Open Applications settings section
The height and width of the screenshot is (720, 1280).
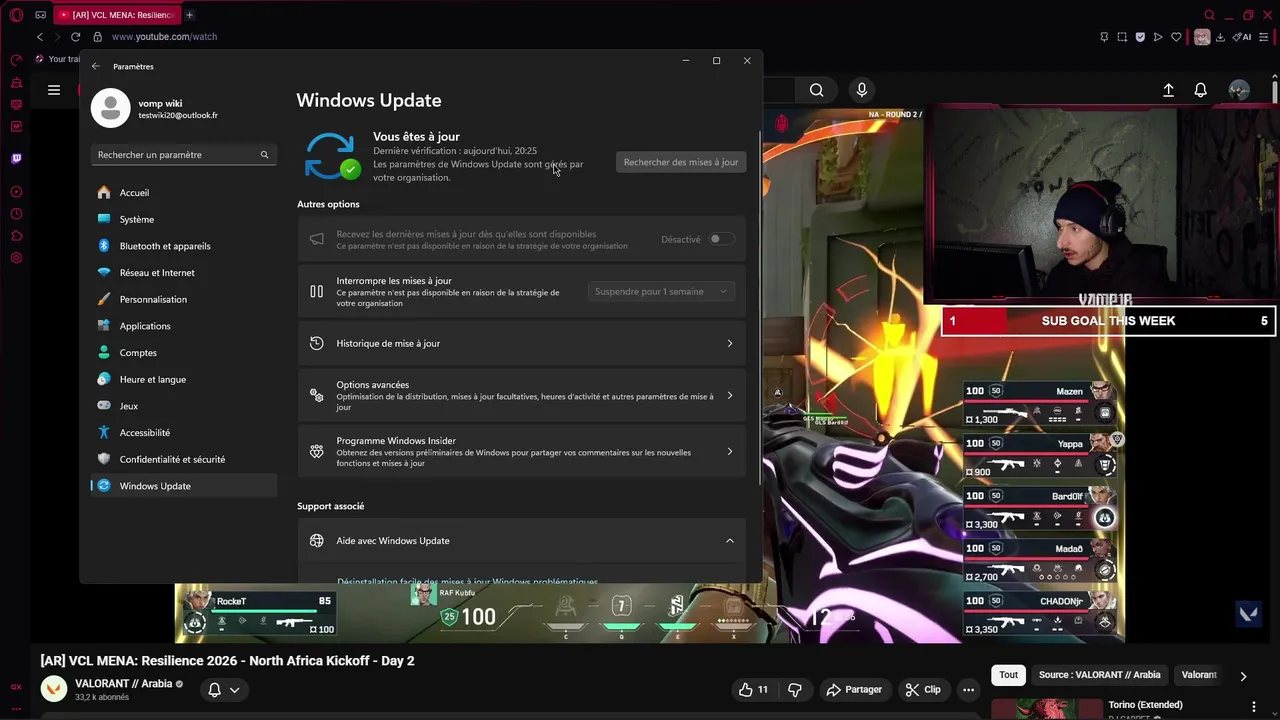pos(183,326)
